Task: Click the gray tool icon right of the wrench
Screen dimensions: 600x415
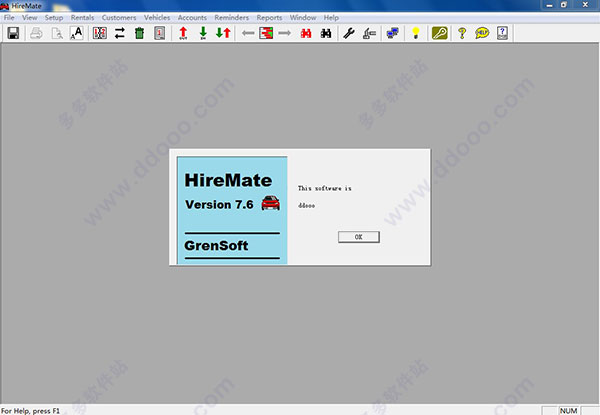Action: click(369, 33)
